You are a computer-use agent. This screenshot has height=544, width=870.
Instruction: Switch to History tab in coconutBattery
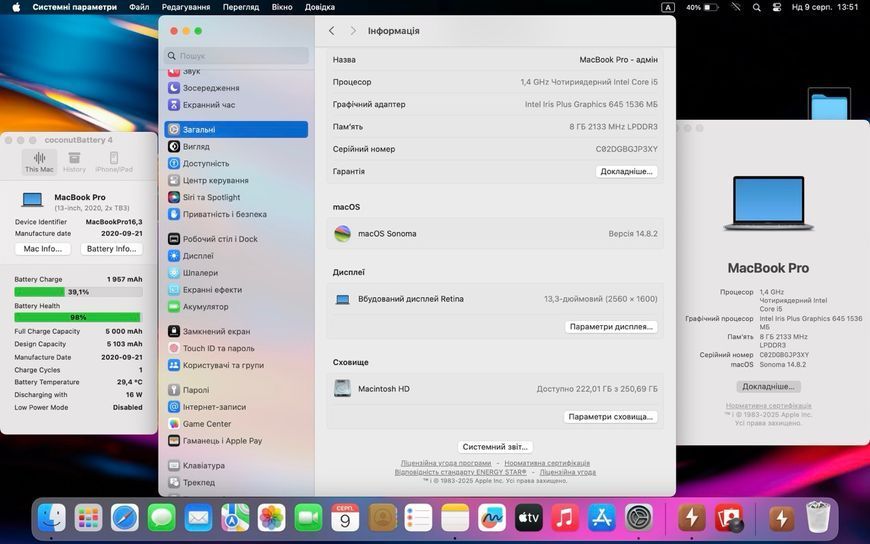(x=74, y=162)
